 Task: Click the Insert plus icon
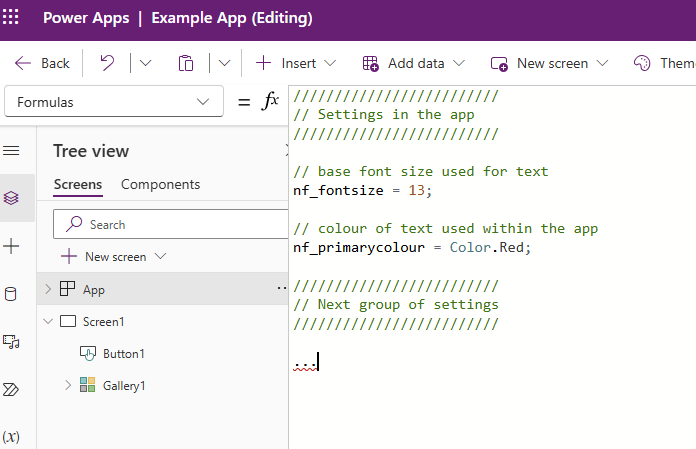pyautogui.click(x=263, y=63)
